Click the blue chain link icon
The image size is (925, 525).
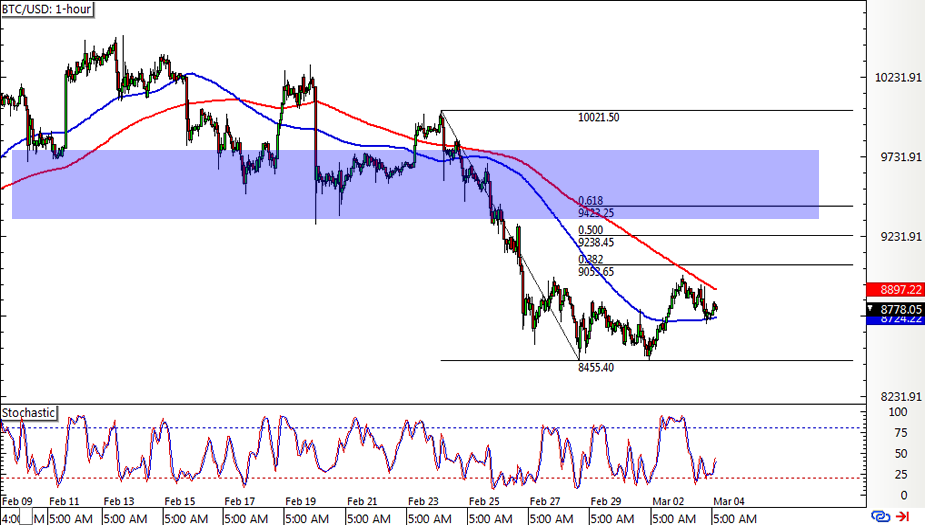(x=880, y=516)
